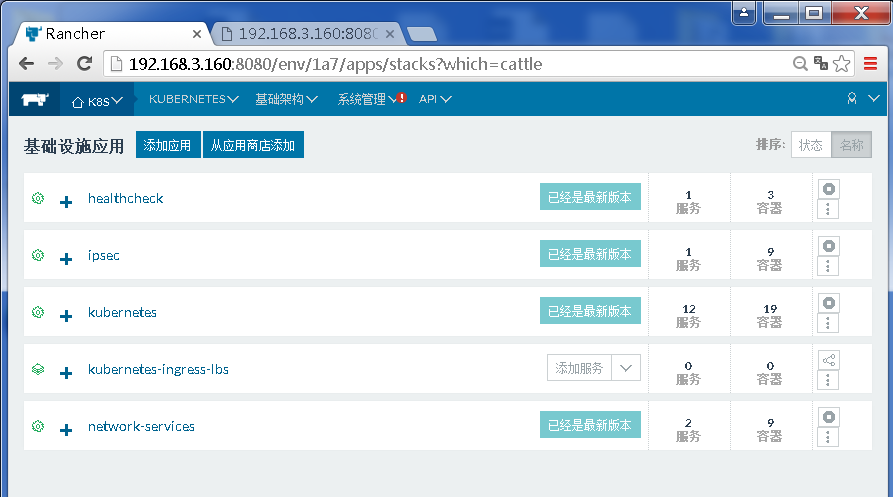Image resolution: width=893 pixels, height=497 pixels.
Task: Open the network-services stack link
Action: coord(141,426)
